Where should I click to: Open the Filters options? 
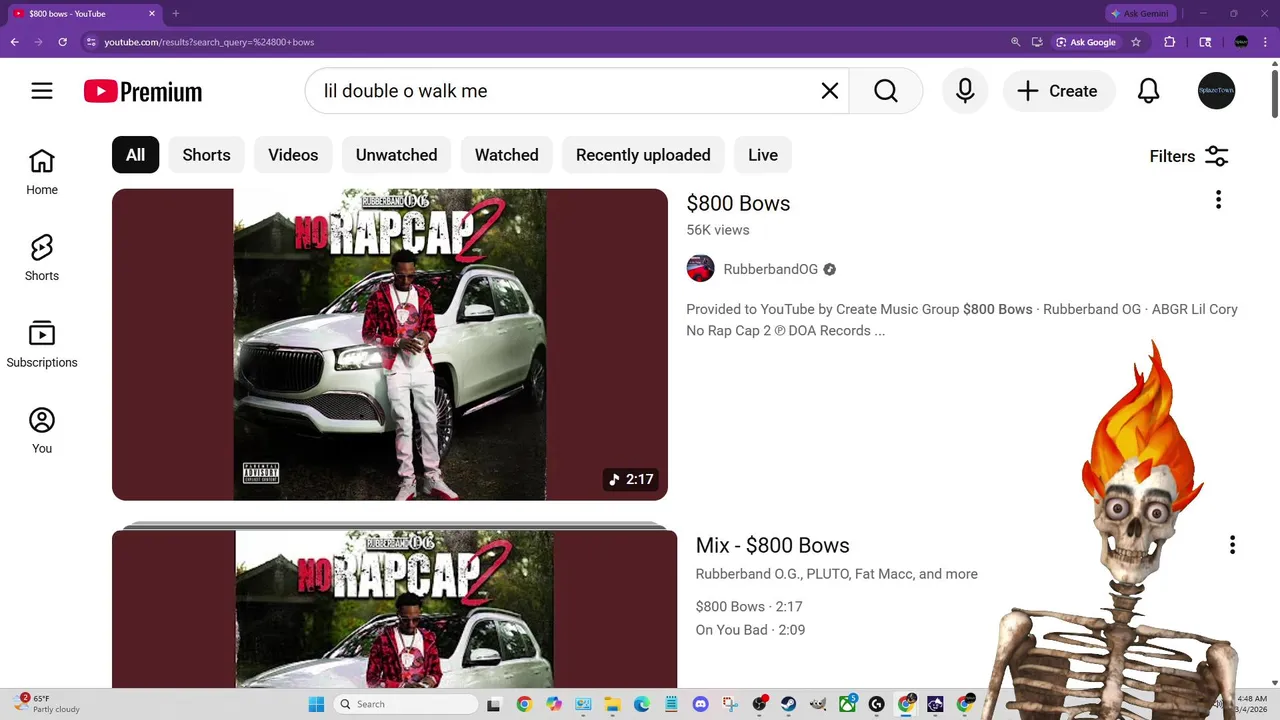coord(1189,156)
